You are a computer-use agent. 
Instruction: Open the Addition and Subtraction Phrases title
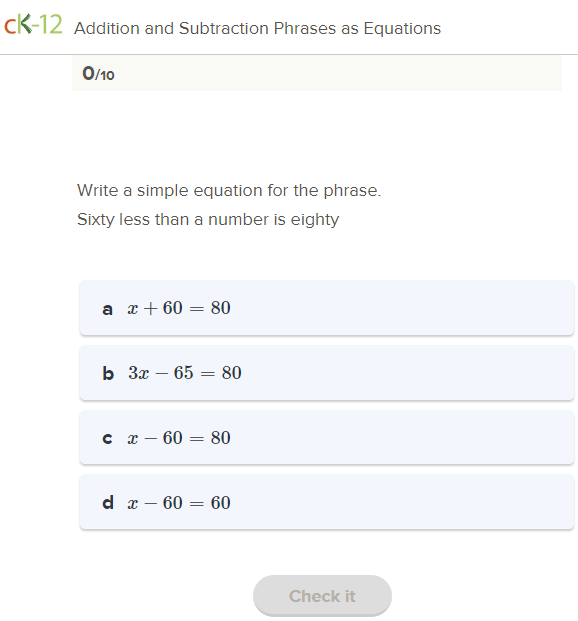(258, 29)
